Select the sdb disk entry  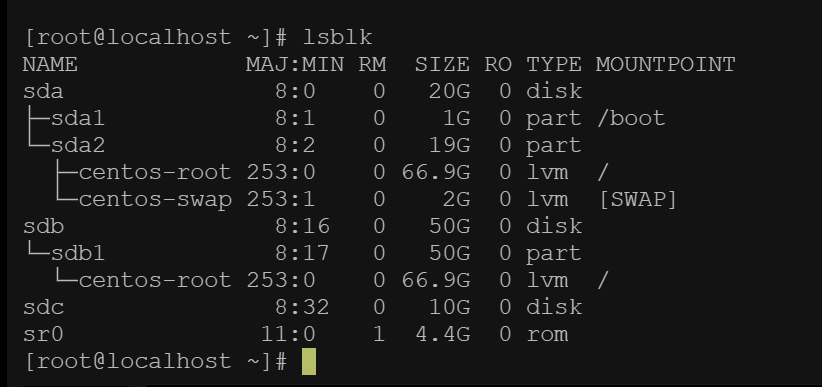[43, 227]
